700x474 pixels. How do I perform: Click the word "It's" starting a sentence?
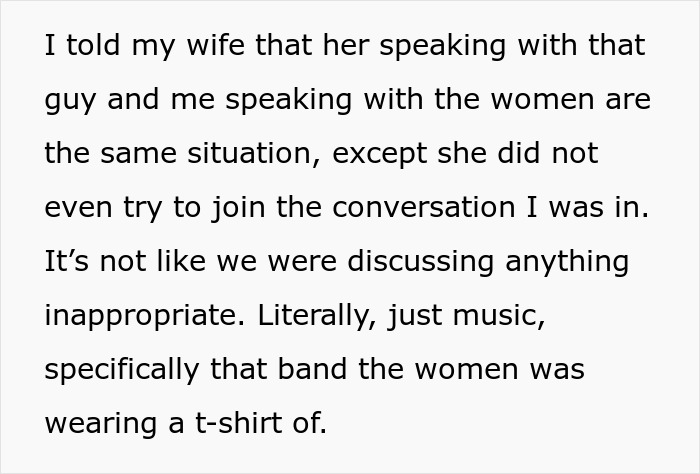click(x=66, y=262)
